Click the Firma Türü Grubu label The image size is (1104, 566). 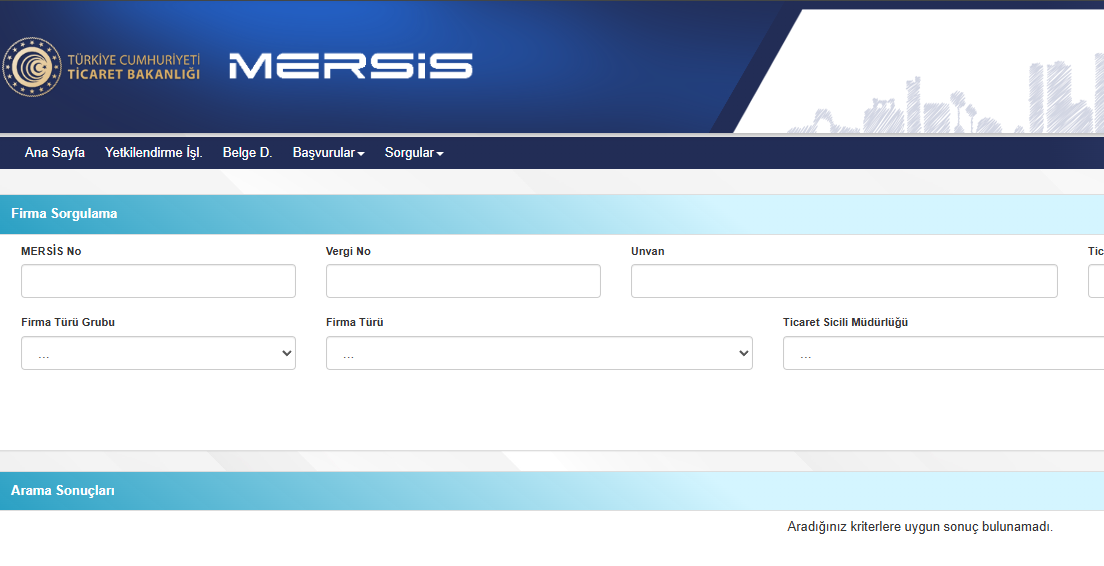tap(68, 322)
